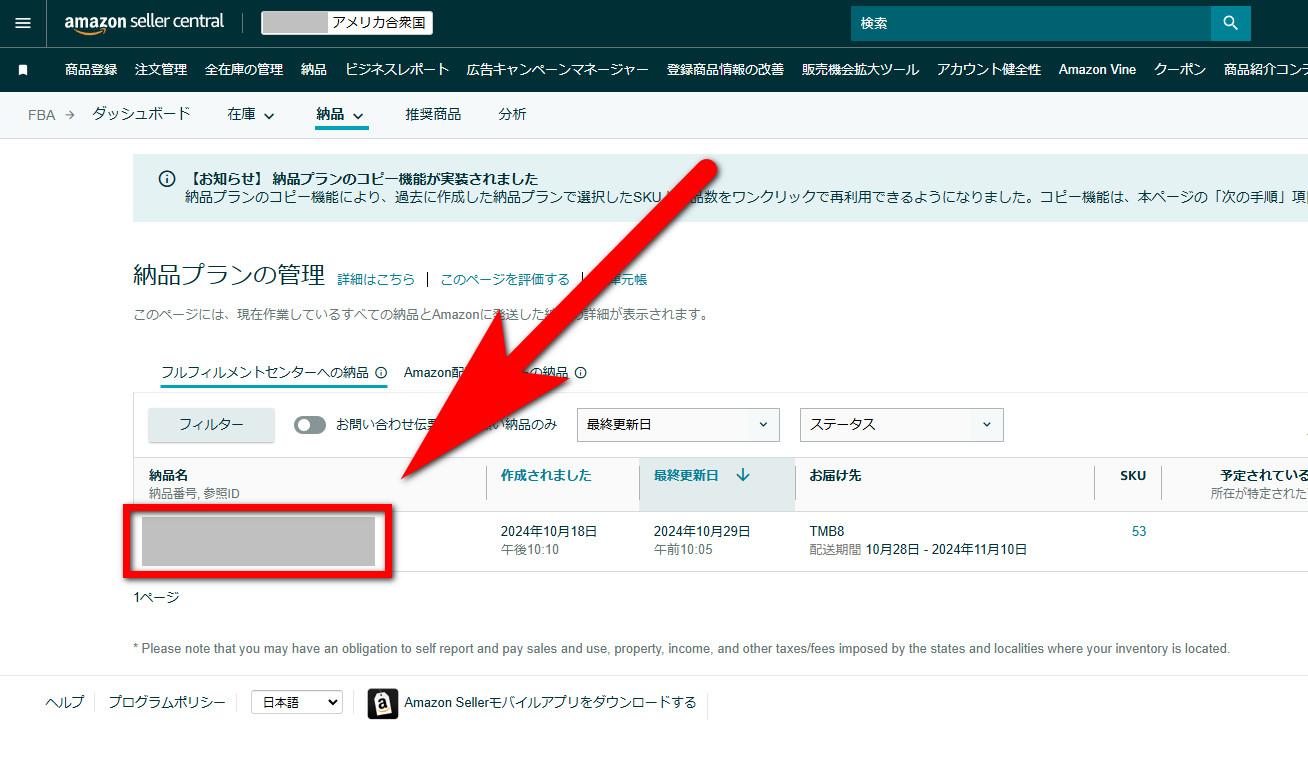Click the bookmark icon in navigation bar
This screenshot has width=1308, height=782.
[x=23, y=70]
